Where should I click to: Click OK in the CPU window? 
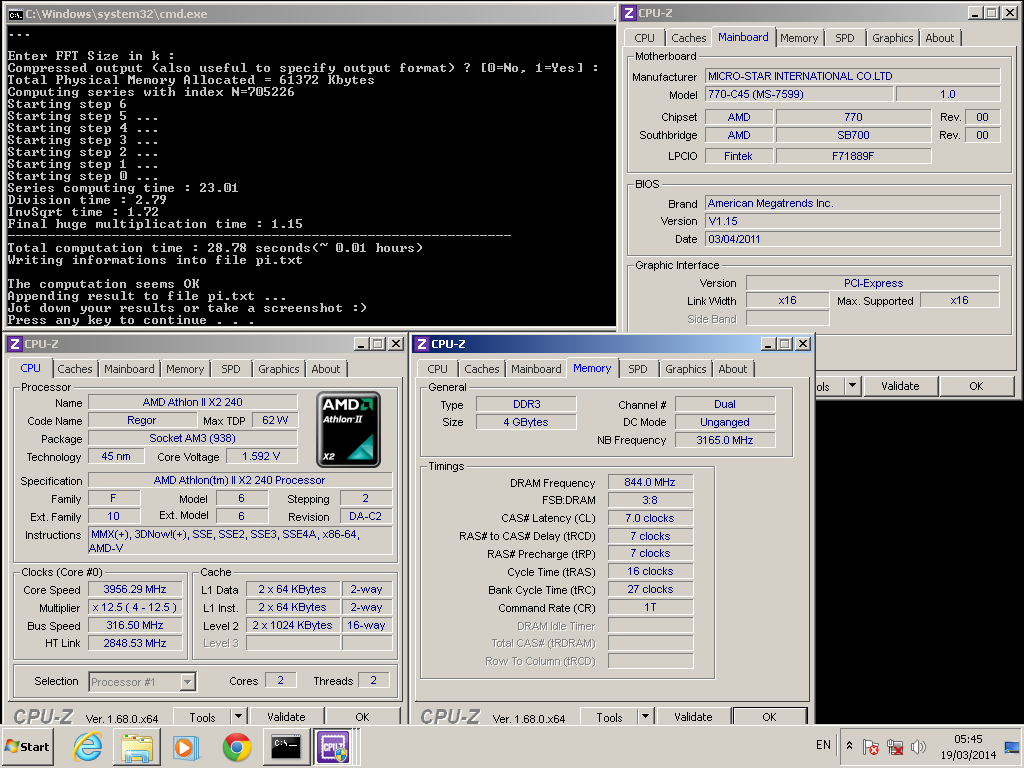coord(362,716)
